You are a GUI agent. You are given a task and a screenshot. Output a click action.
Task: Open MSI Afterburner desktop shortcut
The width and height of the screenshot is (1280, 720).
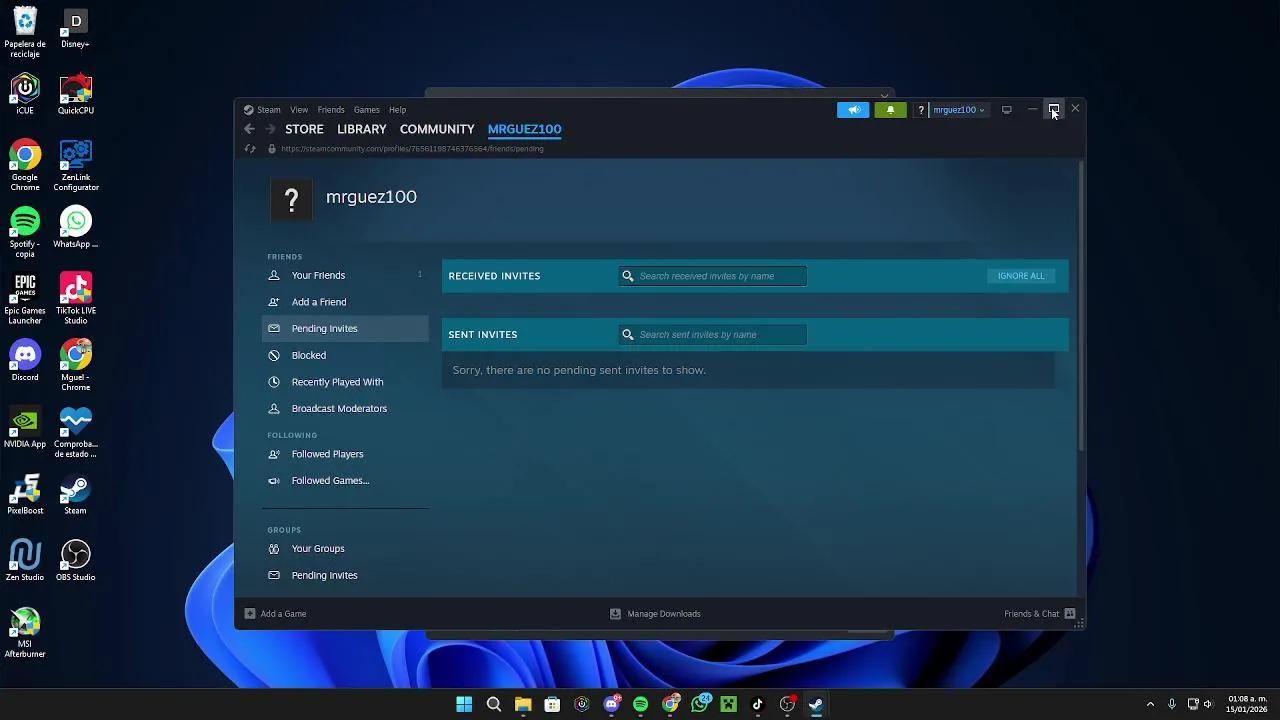click(x=25, y=633)
